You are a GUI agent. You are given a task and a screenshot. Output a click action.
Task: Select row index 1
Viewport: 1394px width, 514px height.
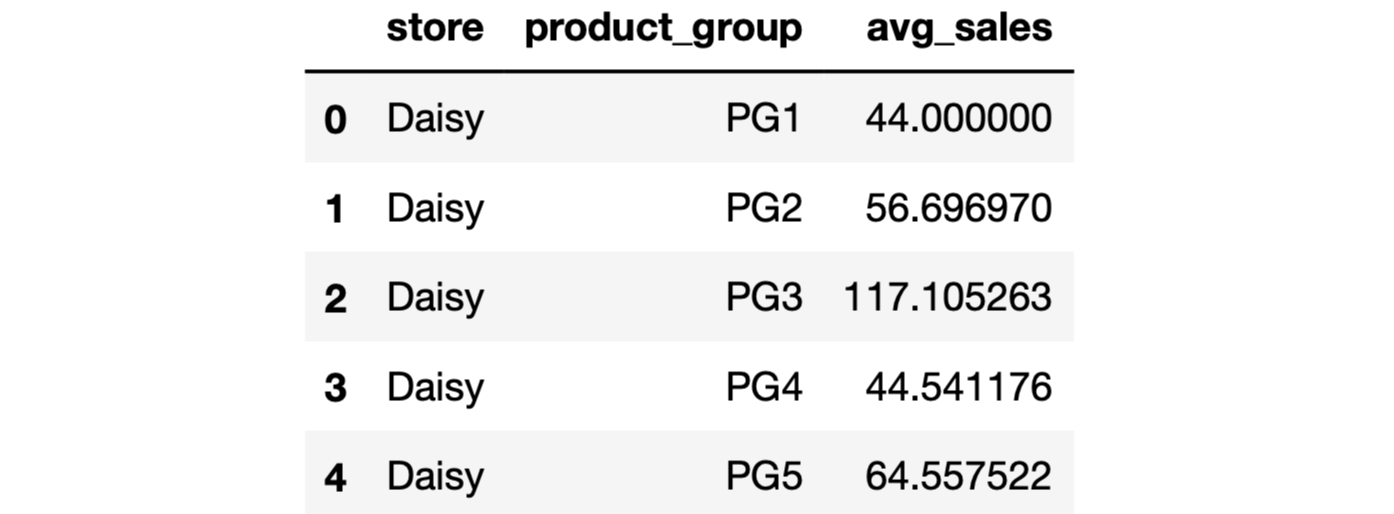[335, 209]
